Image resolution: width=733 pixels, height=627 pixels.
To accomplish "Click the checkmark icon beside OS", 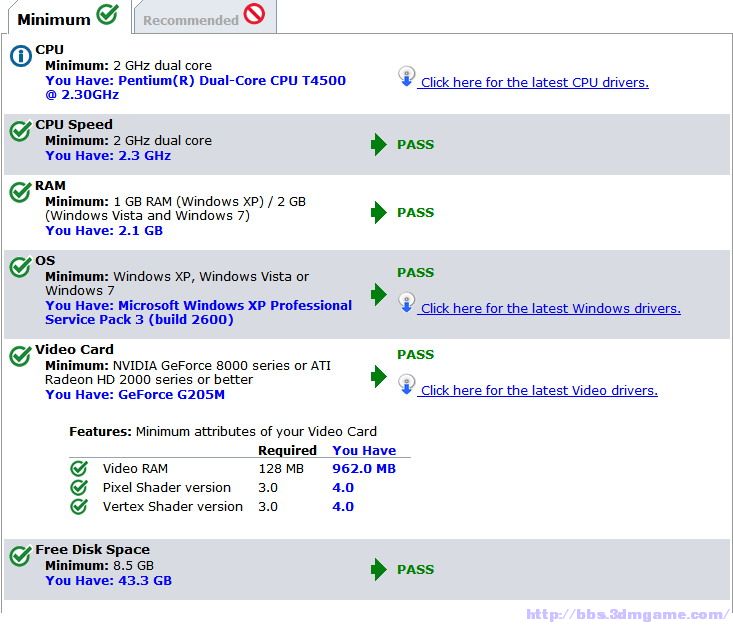I will coord(21,267).
